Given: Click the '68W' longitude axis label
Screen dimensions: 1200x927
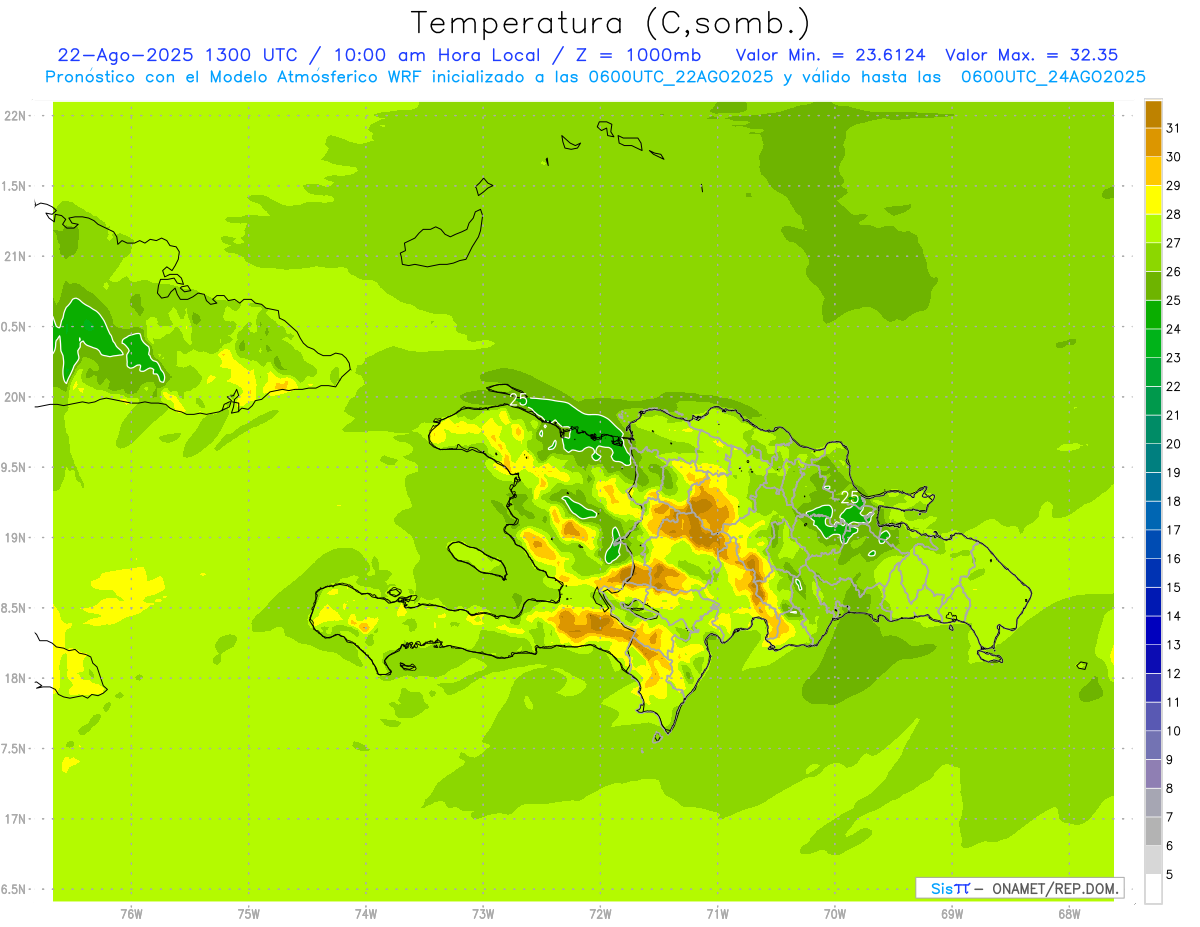Looking at the screenshot, I should pos(1069,913).
